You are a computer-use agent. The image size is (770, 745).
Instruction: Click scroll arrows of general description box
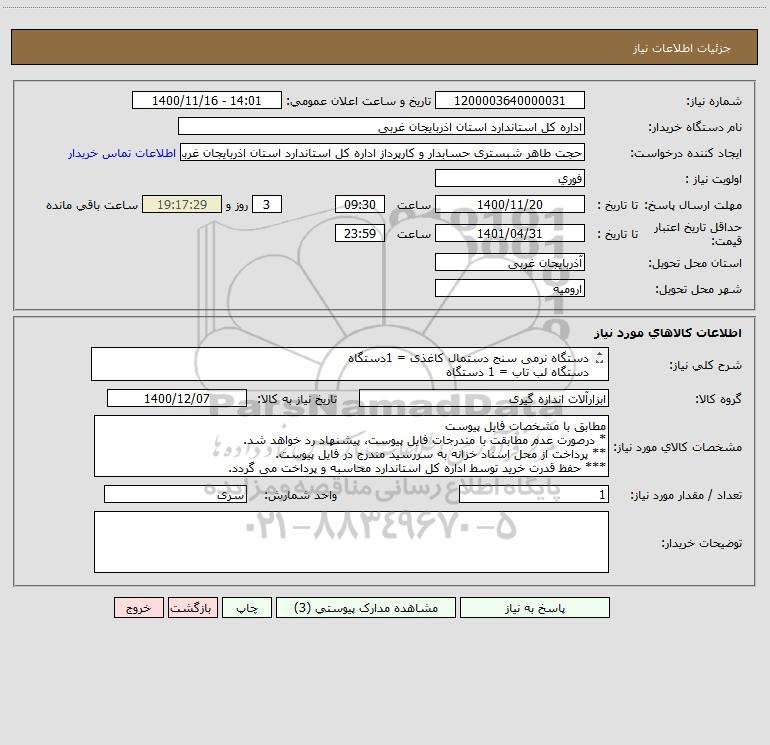pyautogui.click(x=599, y=358)
